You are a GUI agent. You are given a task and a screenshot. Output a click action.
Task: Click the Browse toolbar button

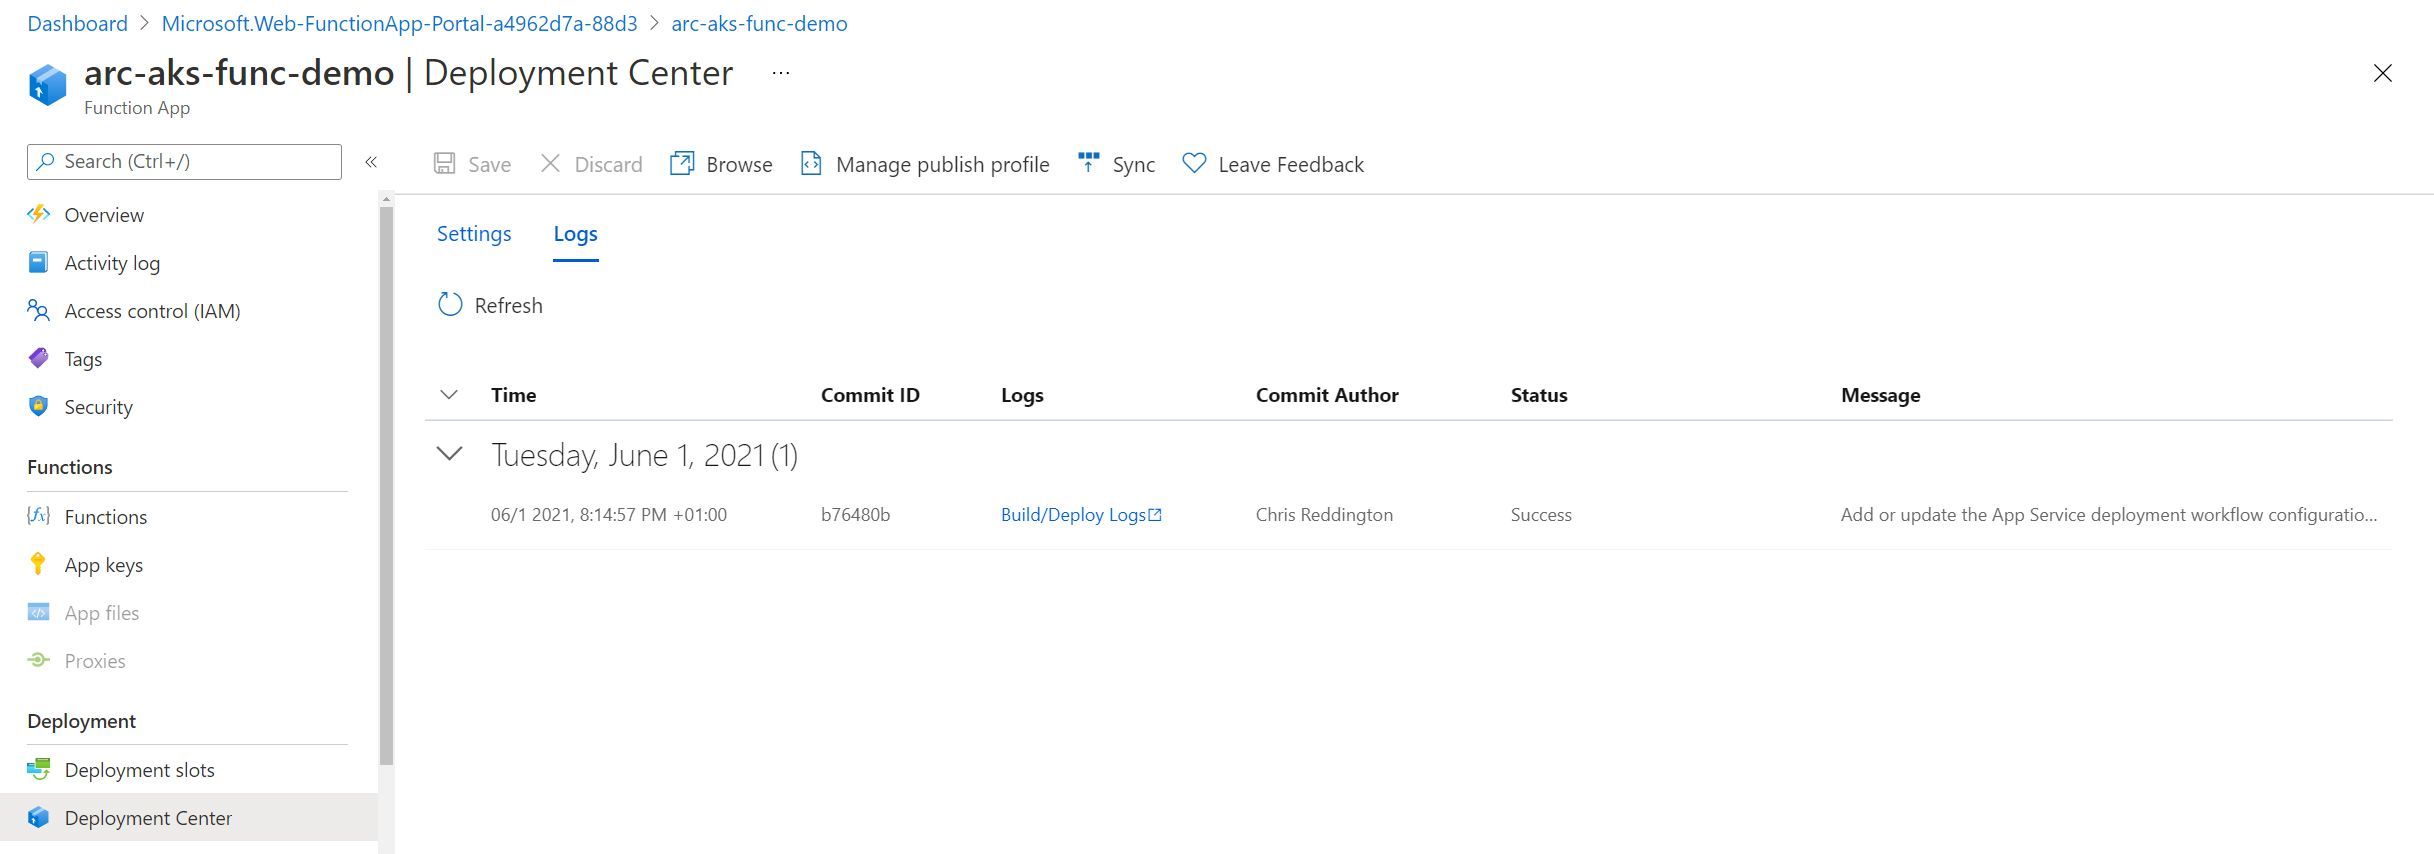tap(721, 164)
